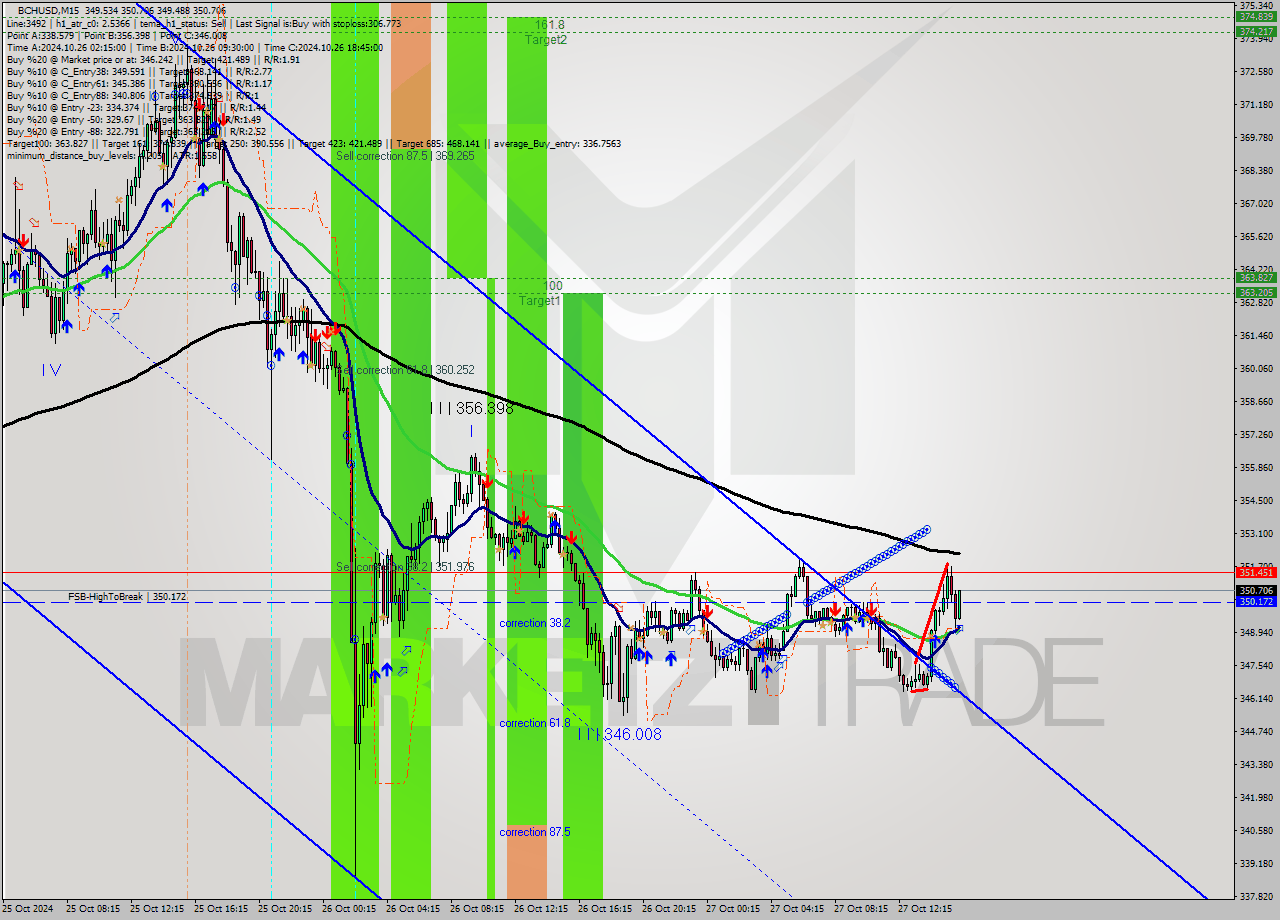Image resolution: width=1280 pixels, height=920 pixels.
Task: Select the '161.8 Target2' label
Action: 547,32
